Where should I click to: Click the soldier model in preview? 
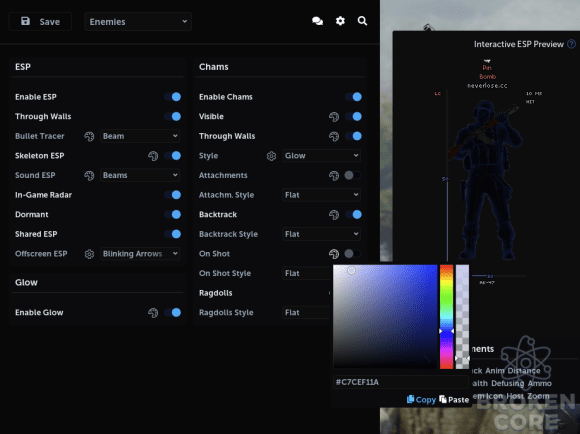click(485, 180)
